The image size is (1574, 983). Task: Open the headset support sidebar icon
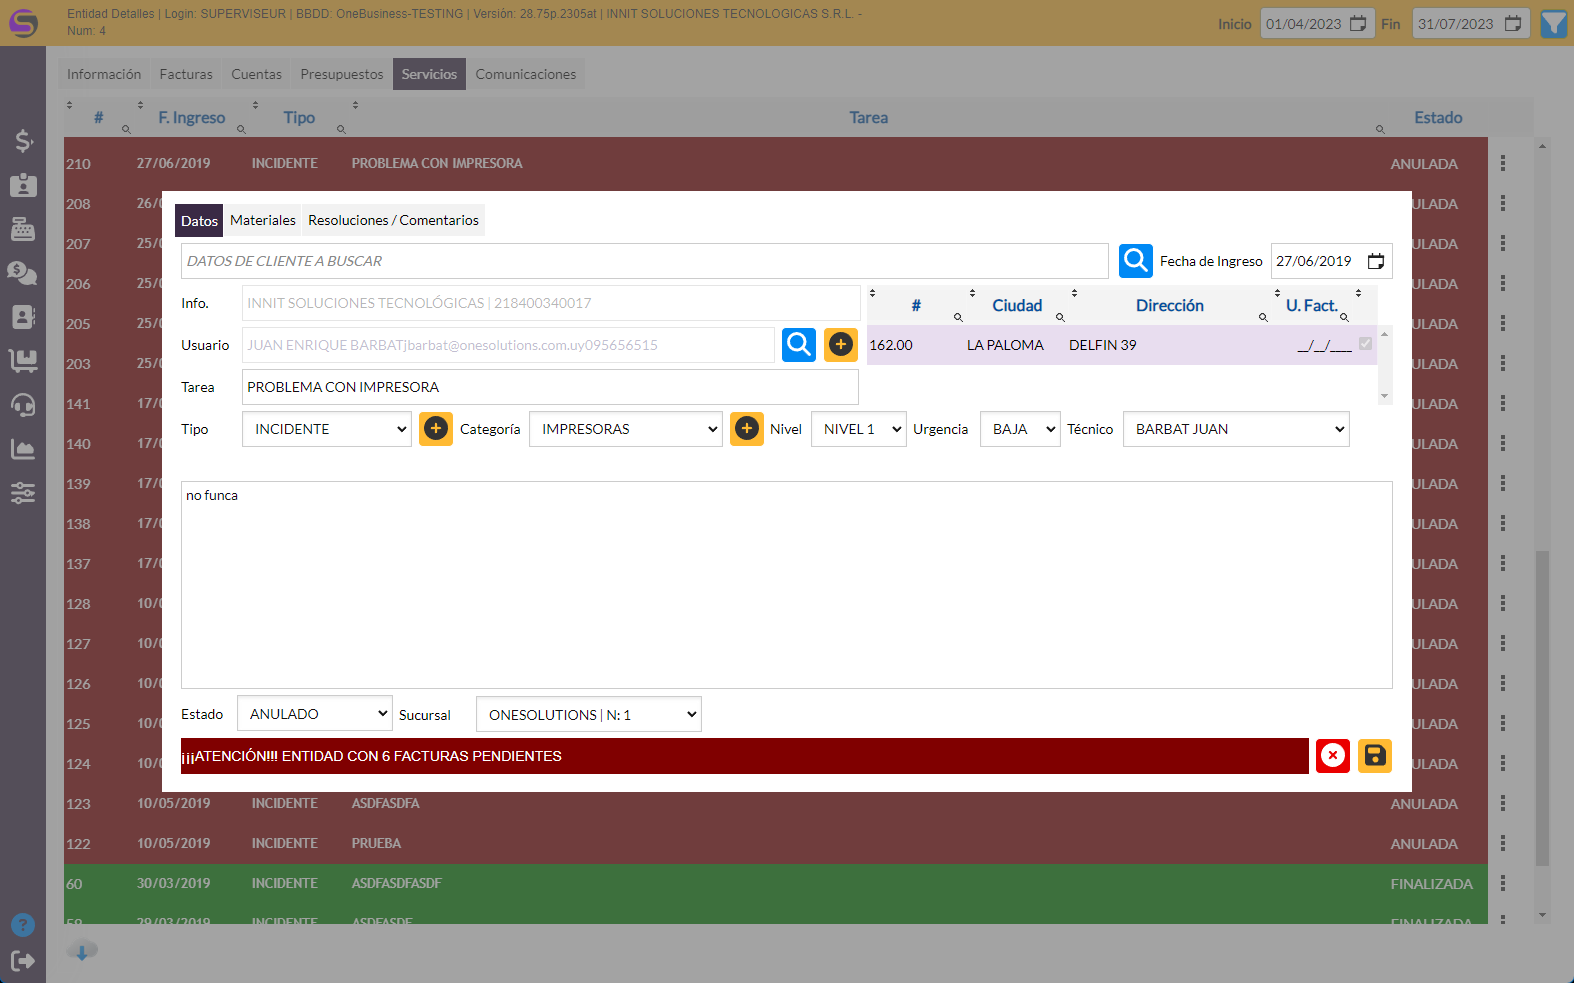[23, 405]
